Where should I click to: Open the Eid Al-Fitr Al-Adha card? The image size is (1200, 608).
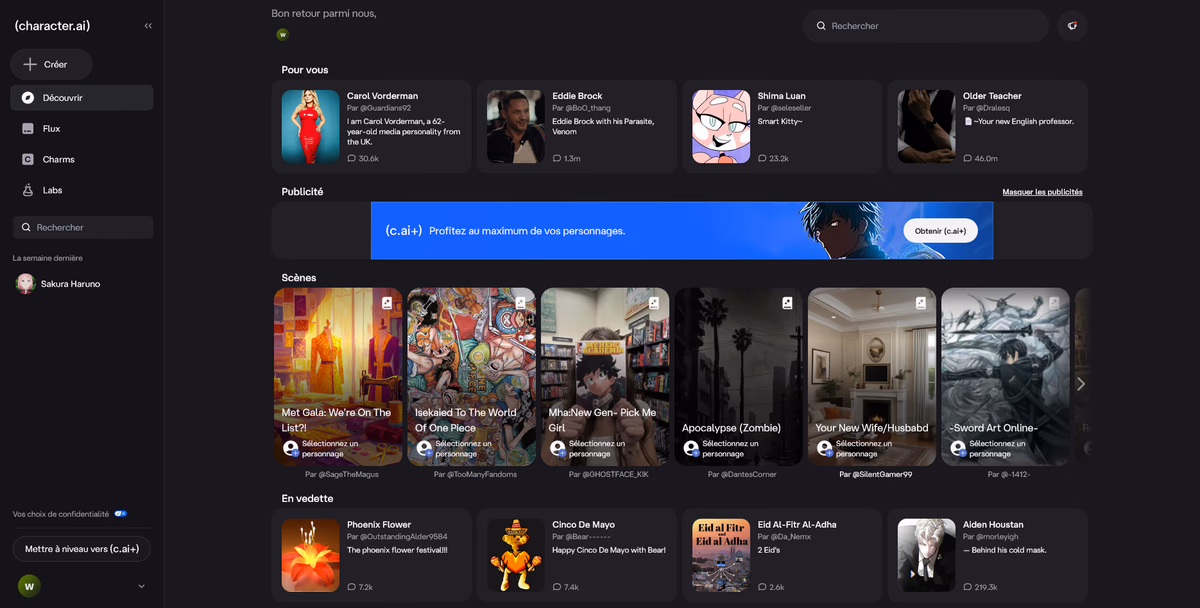click(782, 556)
